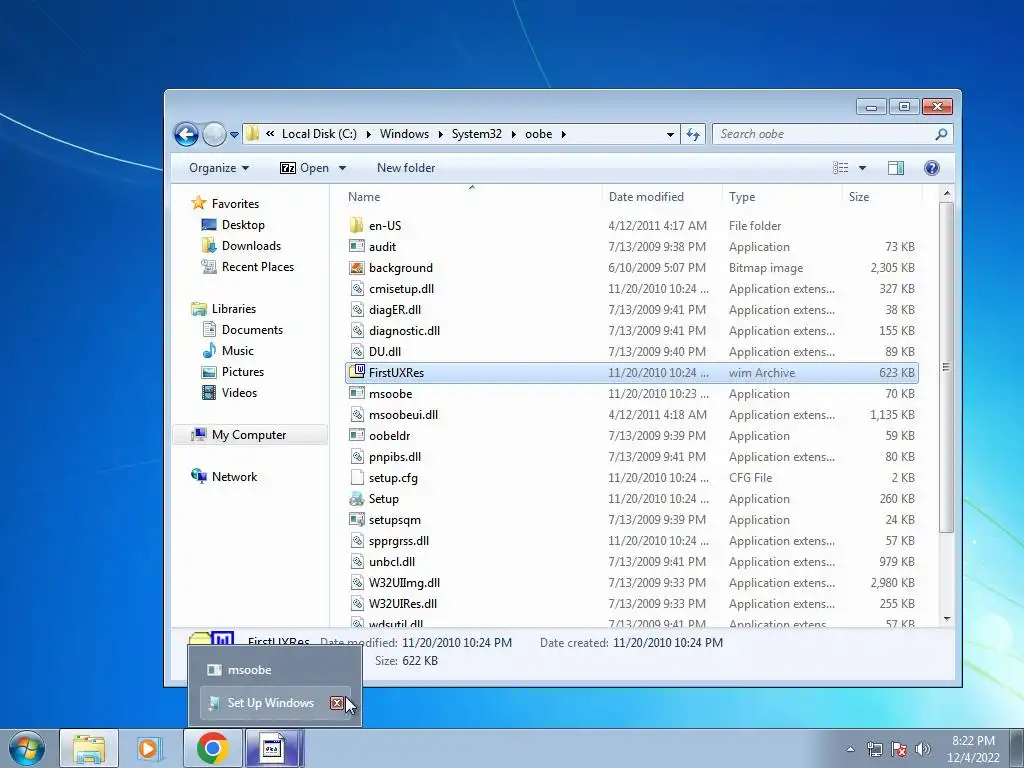Viewport: 1024px width, 768px height.
Task: Select the diagnostic.dll file name
Action: 404,330
